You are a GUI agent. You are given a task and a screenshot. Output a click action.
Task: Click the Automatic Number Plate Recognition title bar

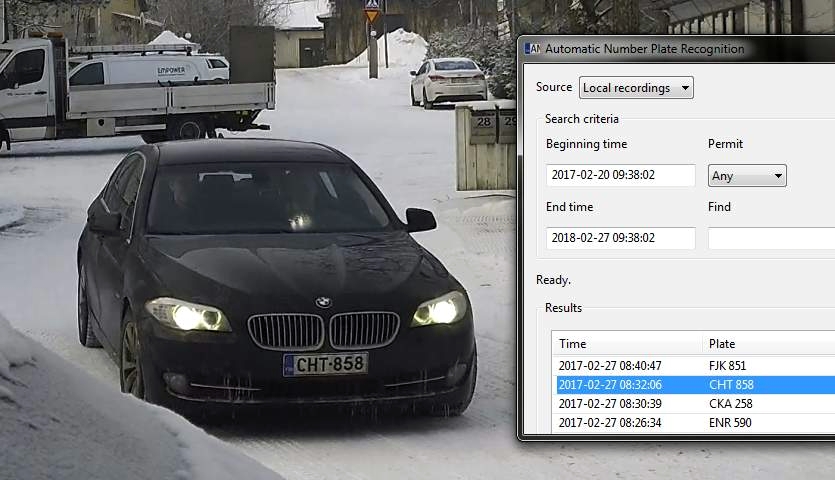680,49
